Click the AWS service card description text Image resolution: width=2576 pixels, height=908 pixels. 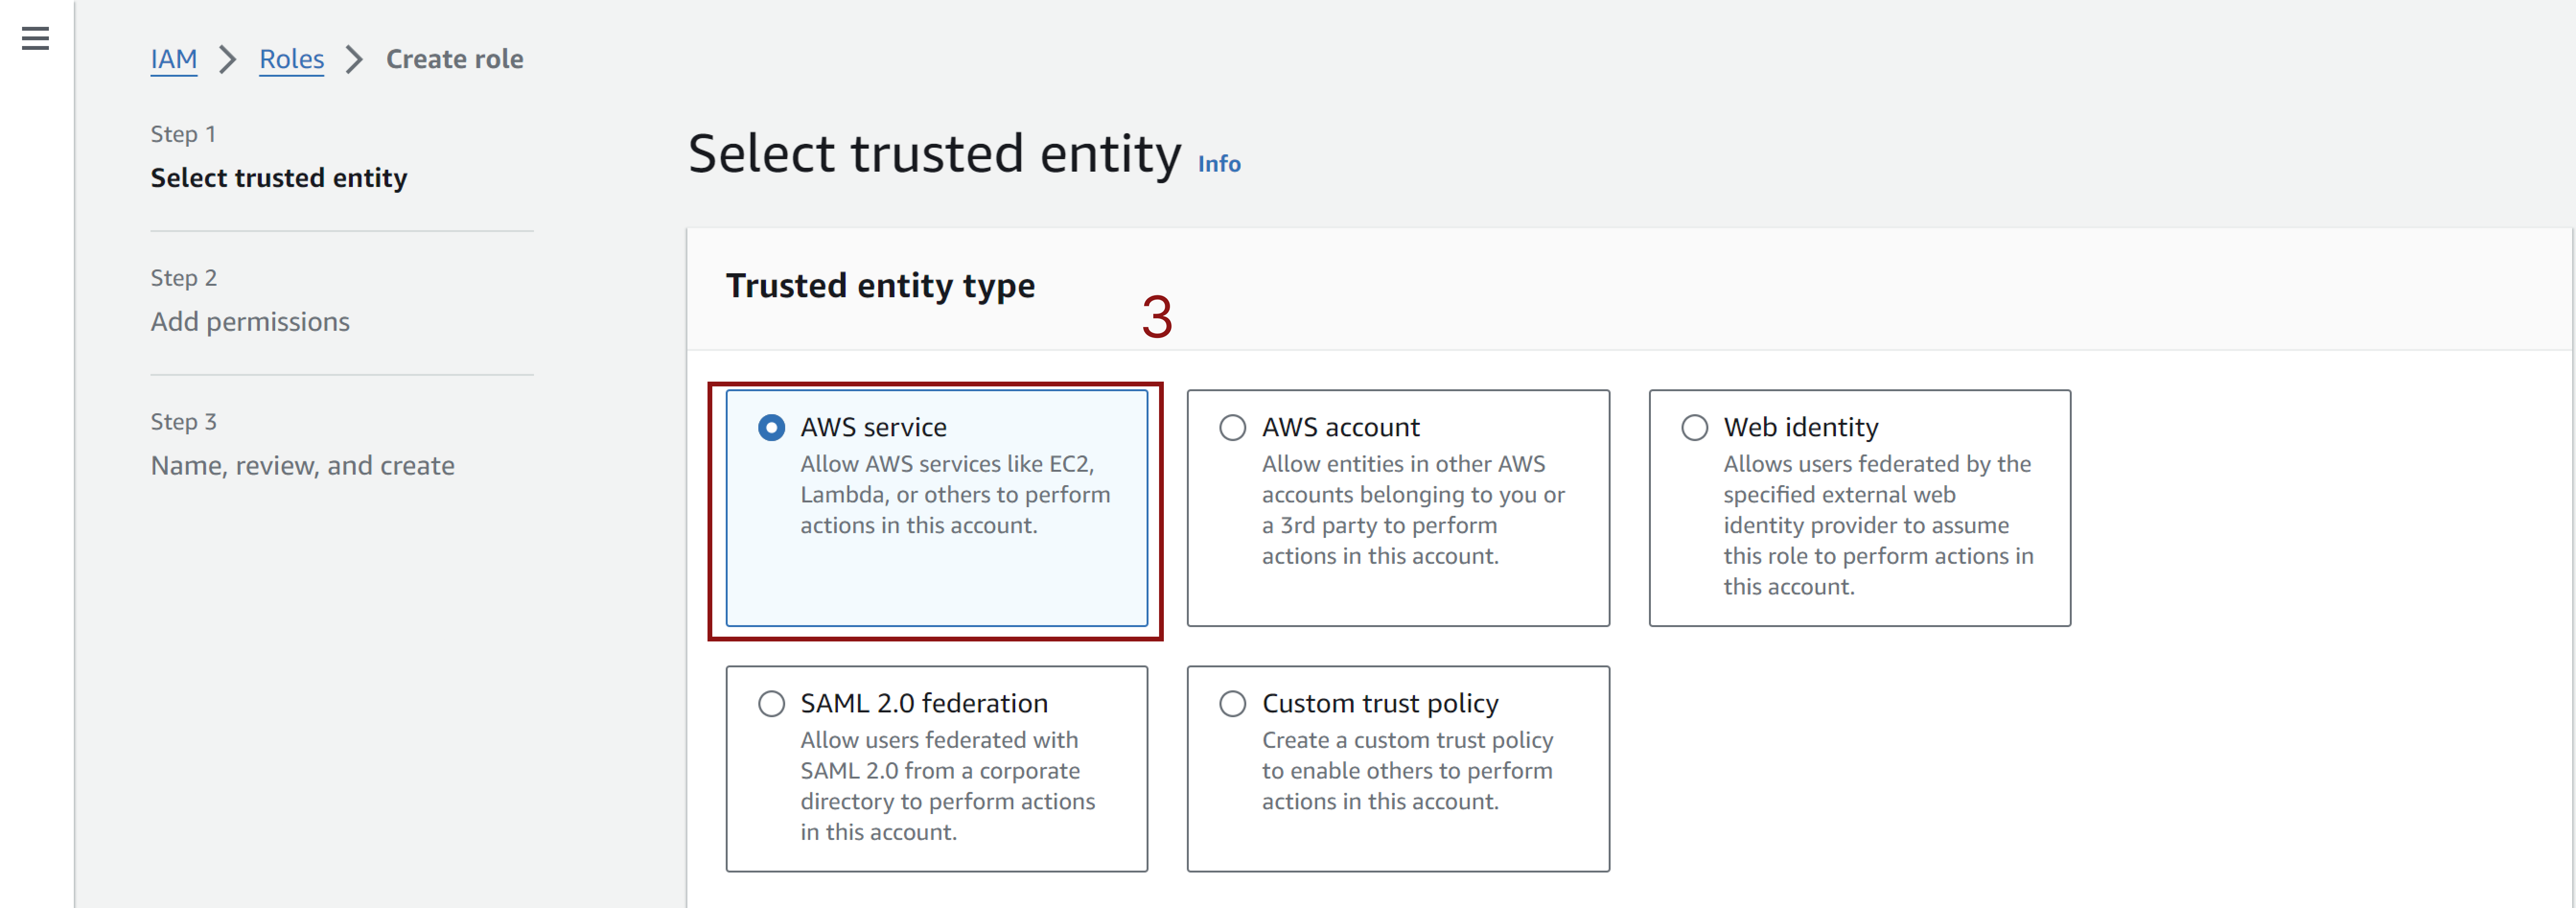(955, 495)
